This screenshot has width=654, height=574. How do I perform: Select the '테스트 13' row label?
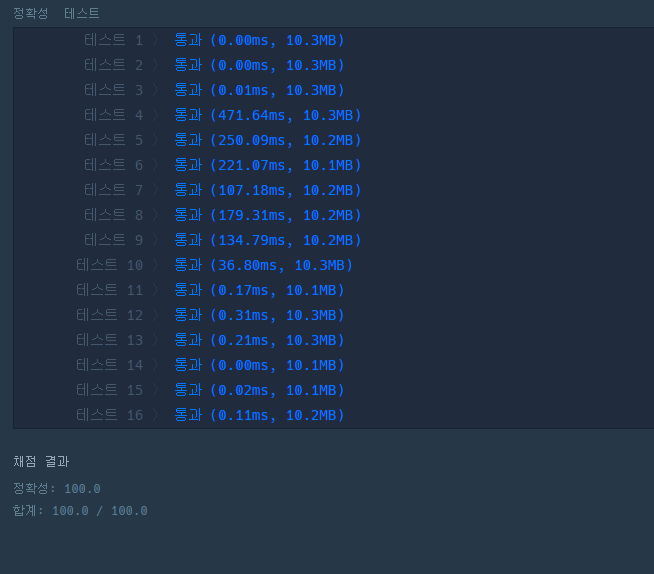(109, 340)
